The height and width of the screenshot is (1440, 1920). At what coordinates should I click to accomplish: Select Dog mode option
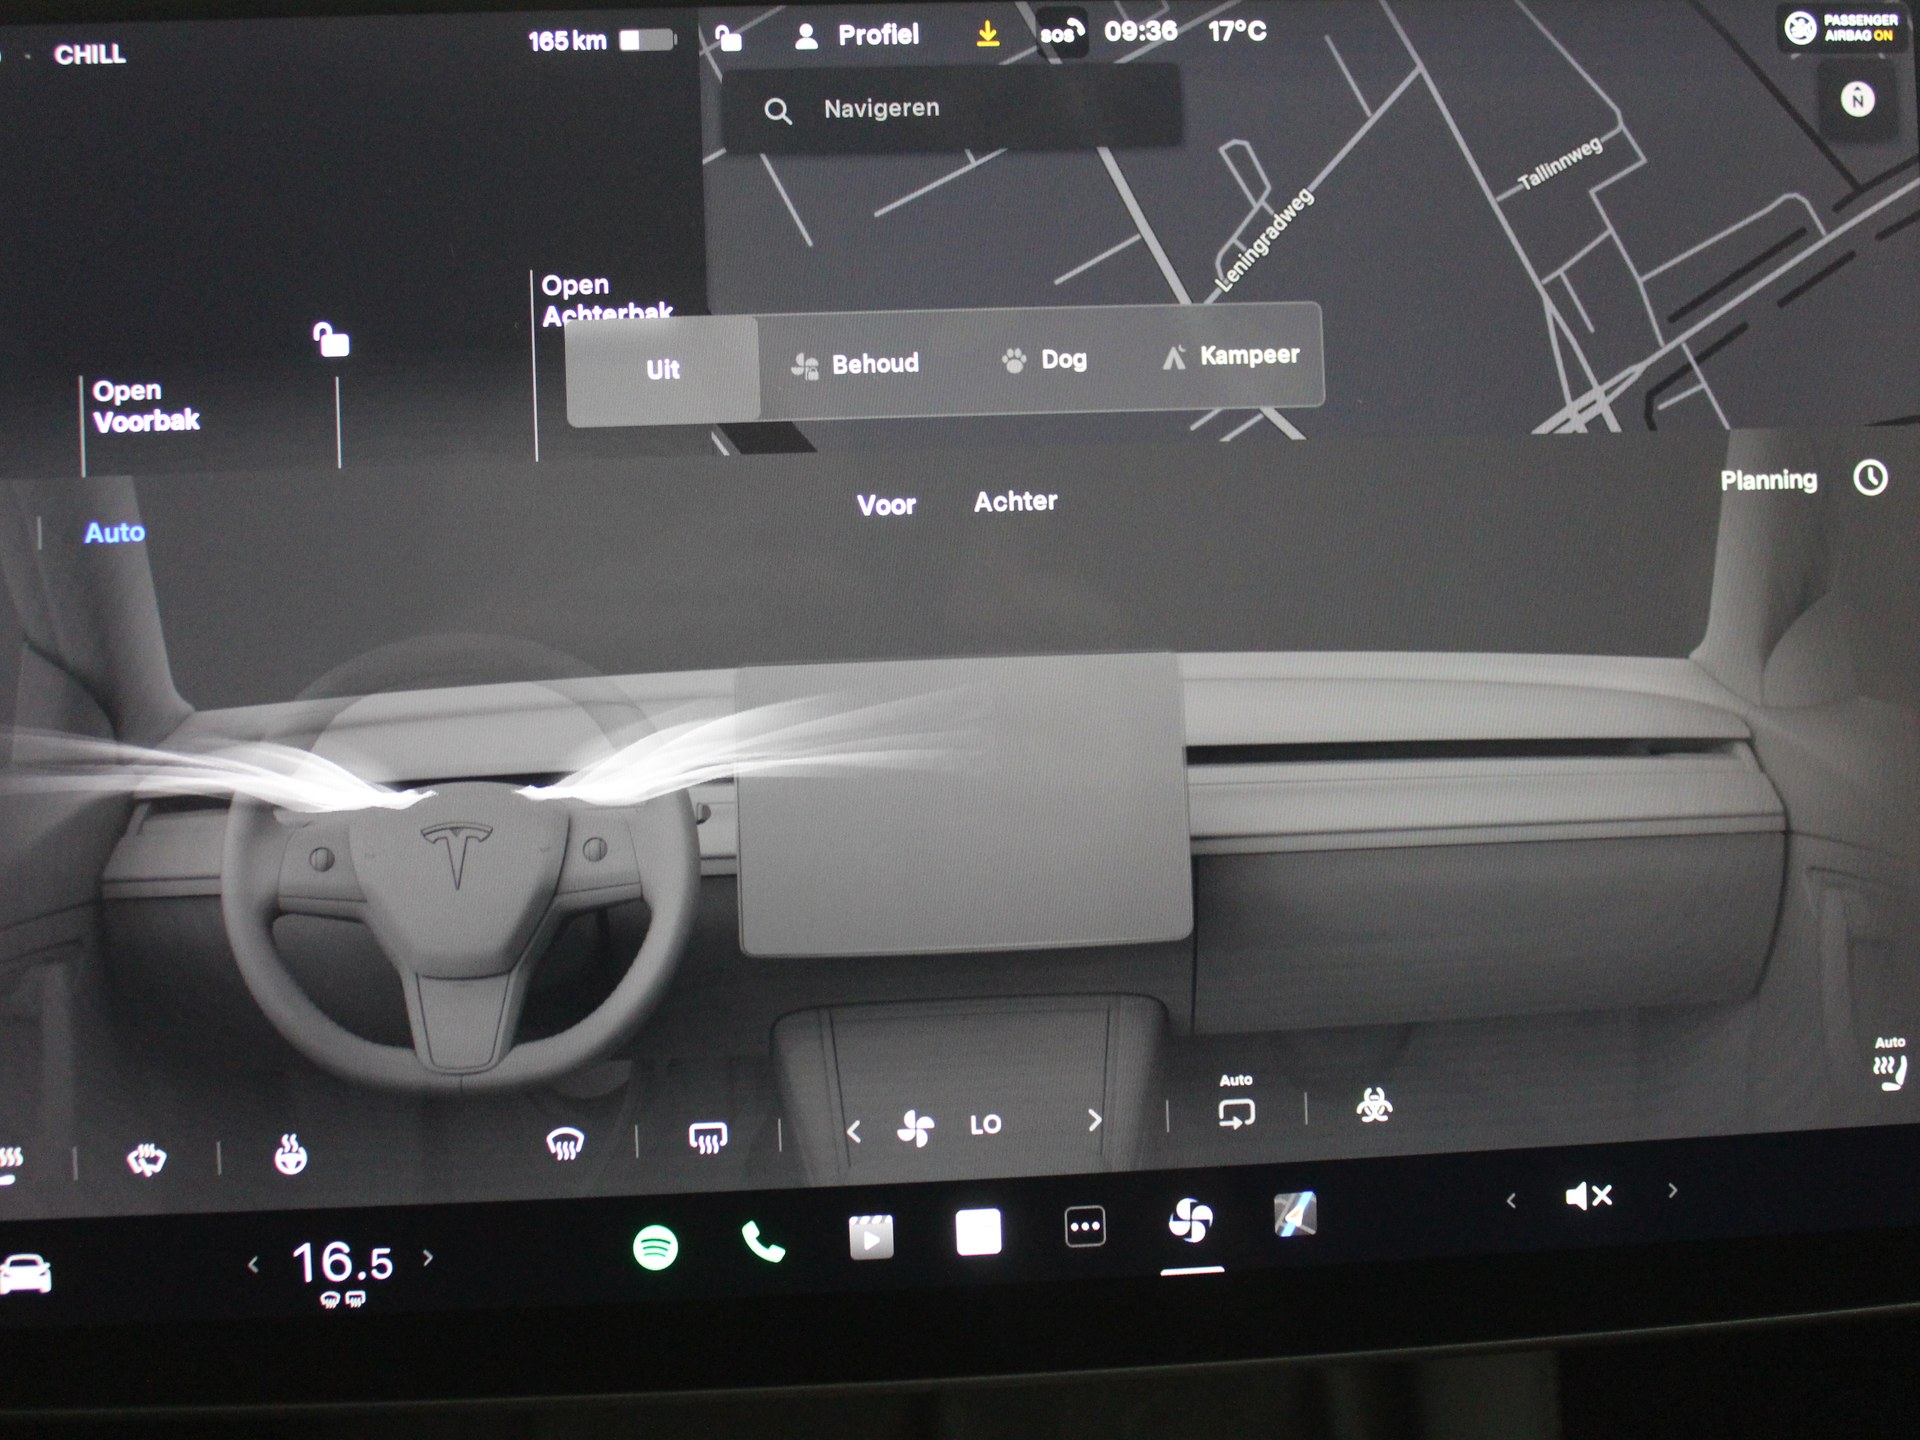(x=1045, y=360)
